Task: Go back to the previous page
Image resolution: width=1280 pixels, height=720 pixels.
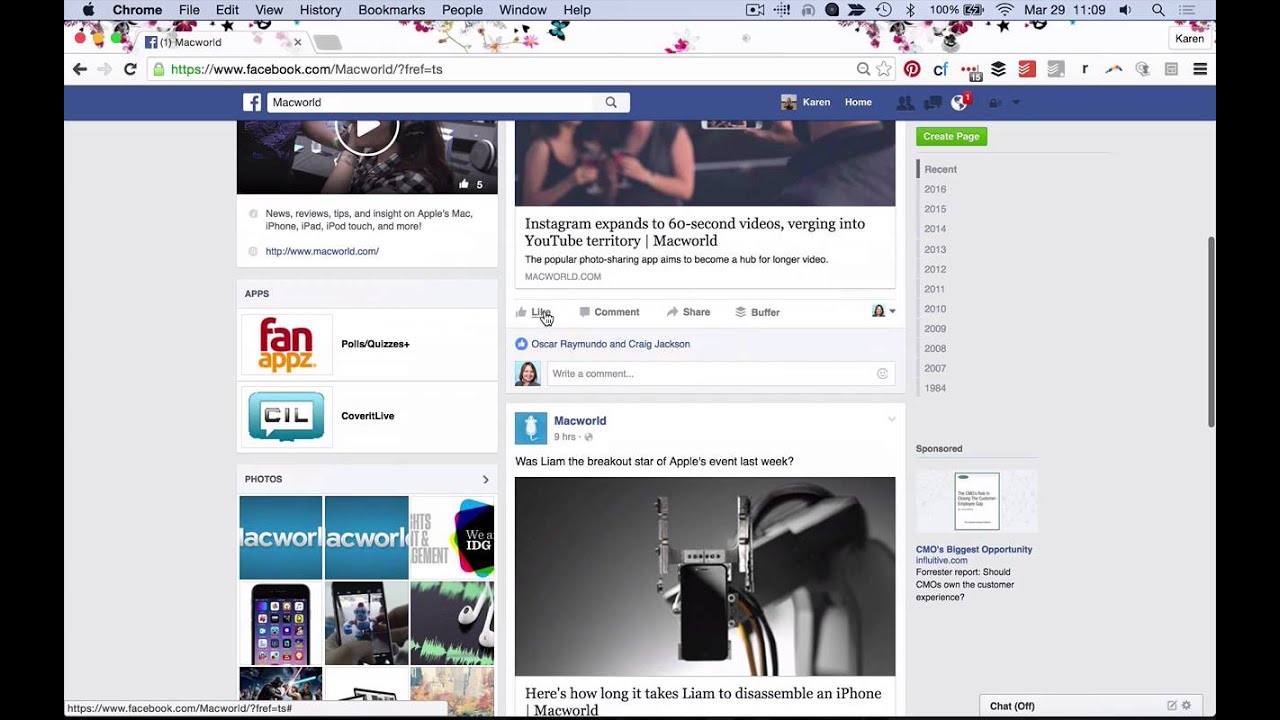Action: point(80,69)
